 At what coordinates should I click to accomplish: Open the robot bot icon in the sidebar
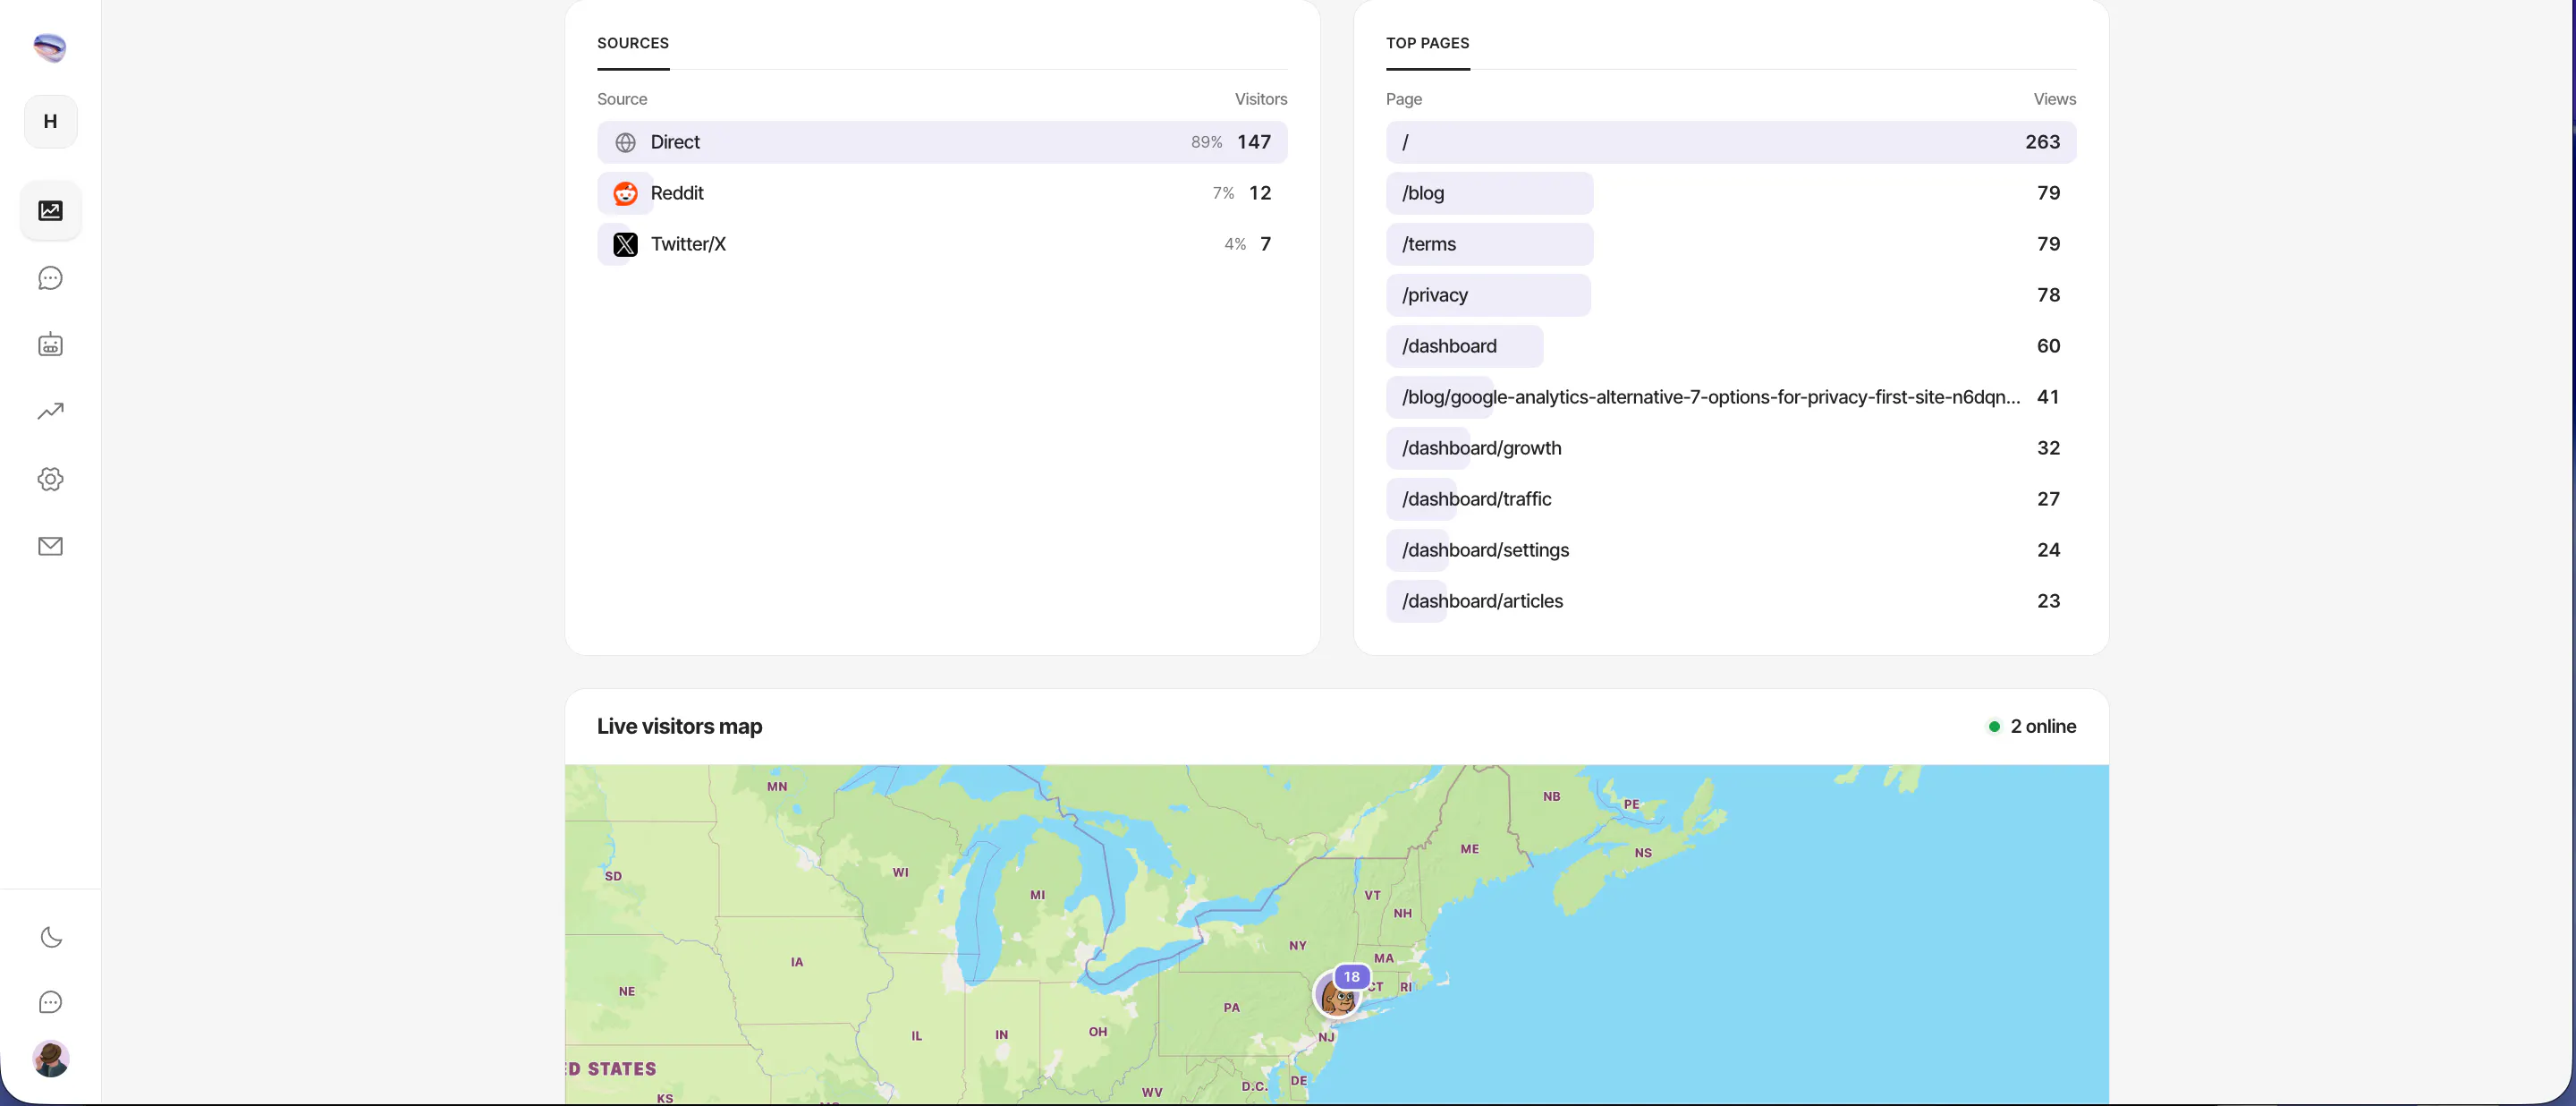tap(50, 345)
